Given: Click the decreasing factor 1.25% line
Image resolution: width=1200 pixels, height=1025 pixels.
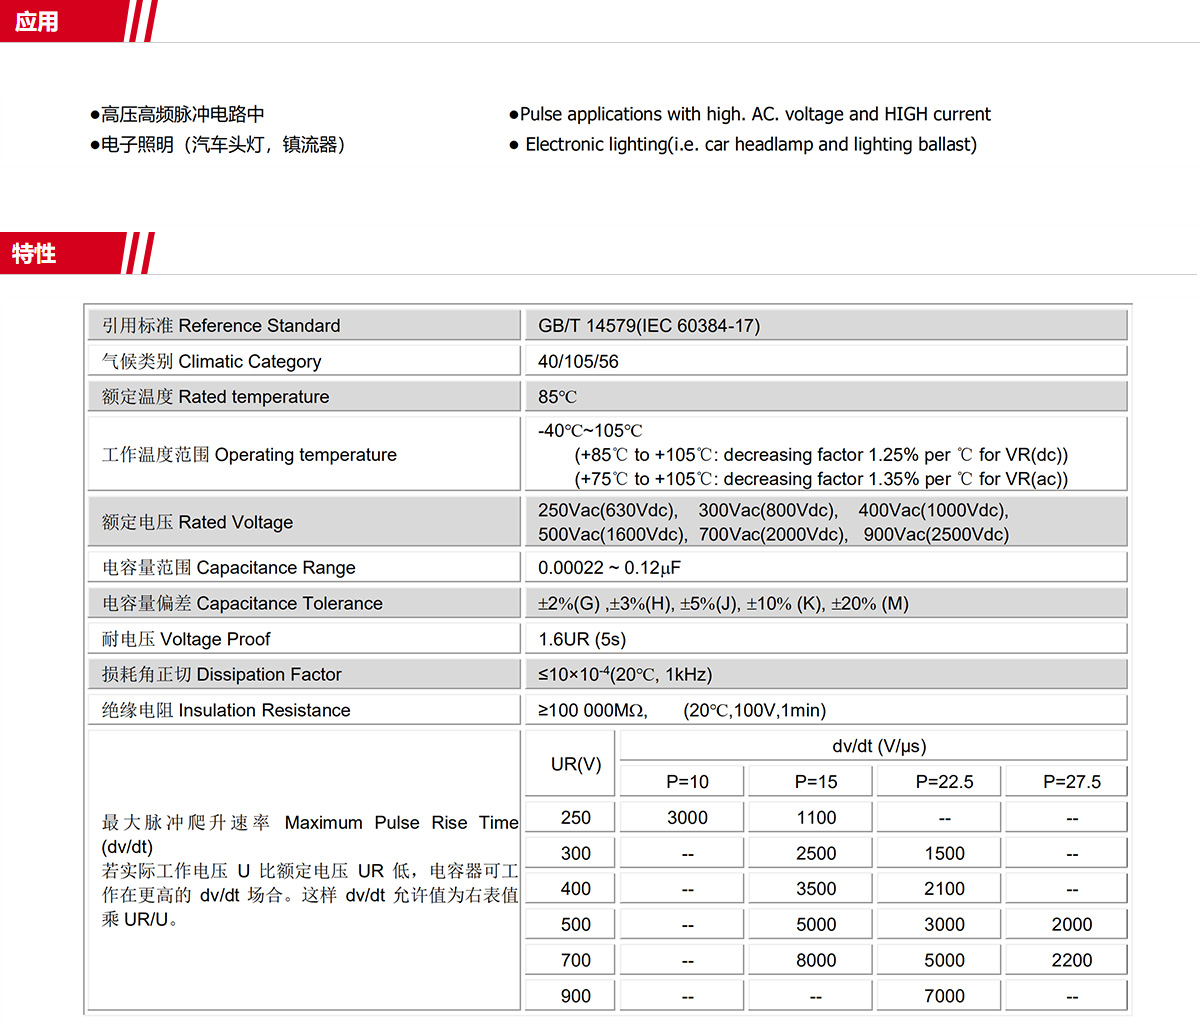Looking at the screenshot, I should pyautogui.click(x=821, y=455).
